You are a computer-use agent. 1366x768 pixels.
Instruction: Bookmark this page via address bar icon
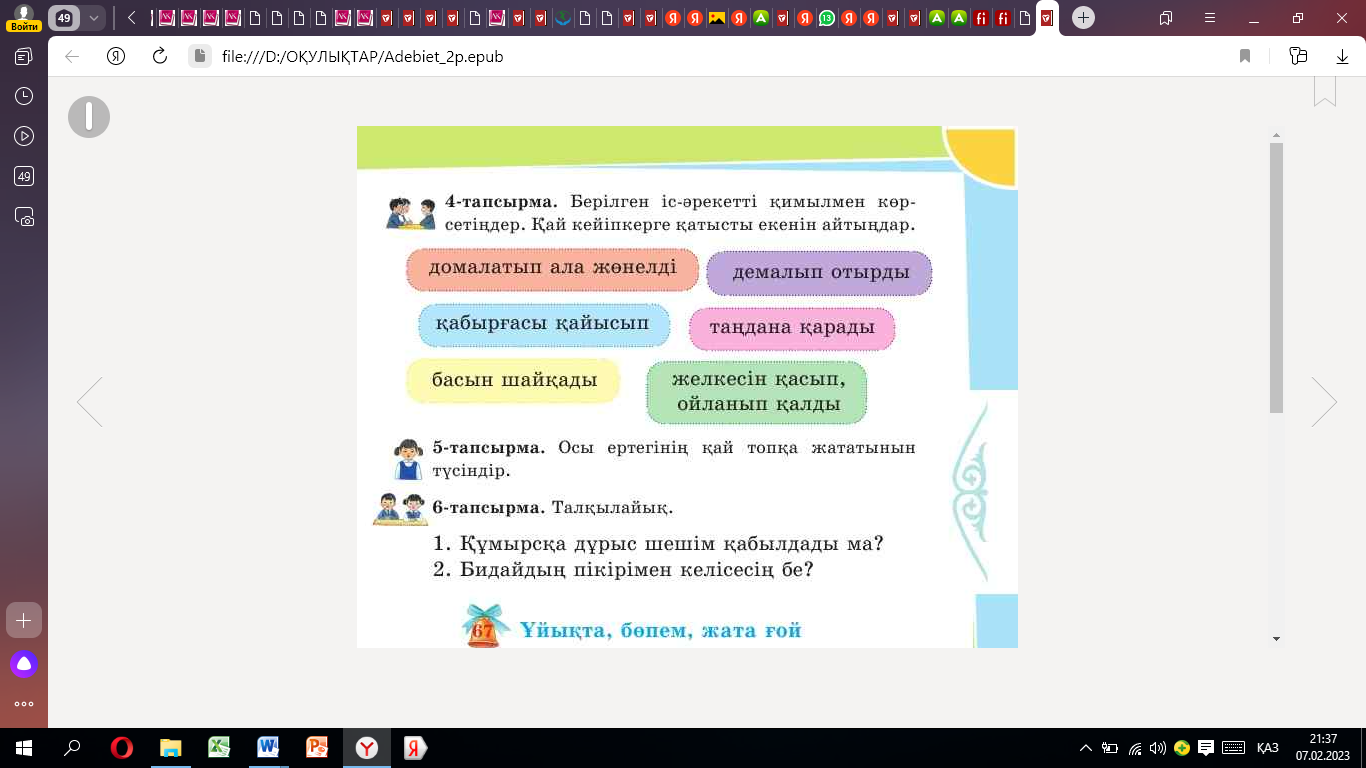click(x=1245, y=56)
